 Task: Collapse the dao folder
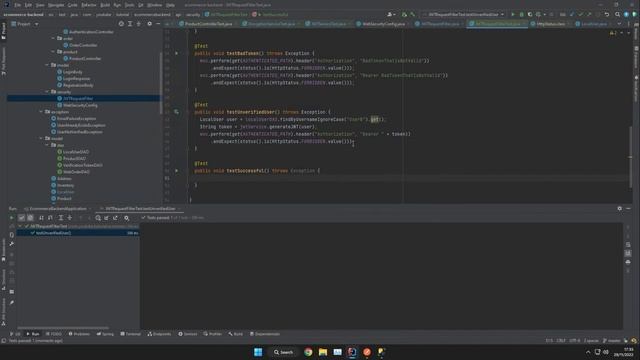tap(47, 145)
